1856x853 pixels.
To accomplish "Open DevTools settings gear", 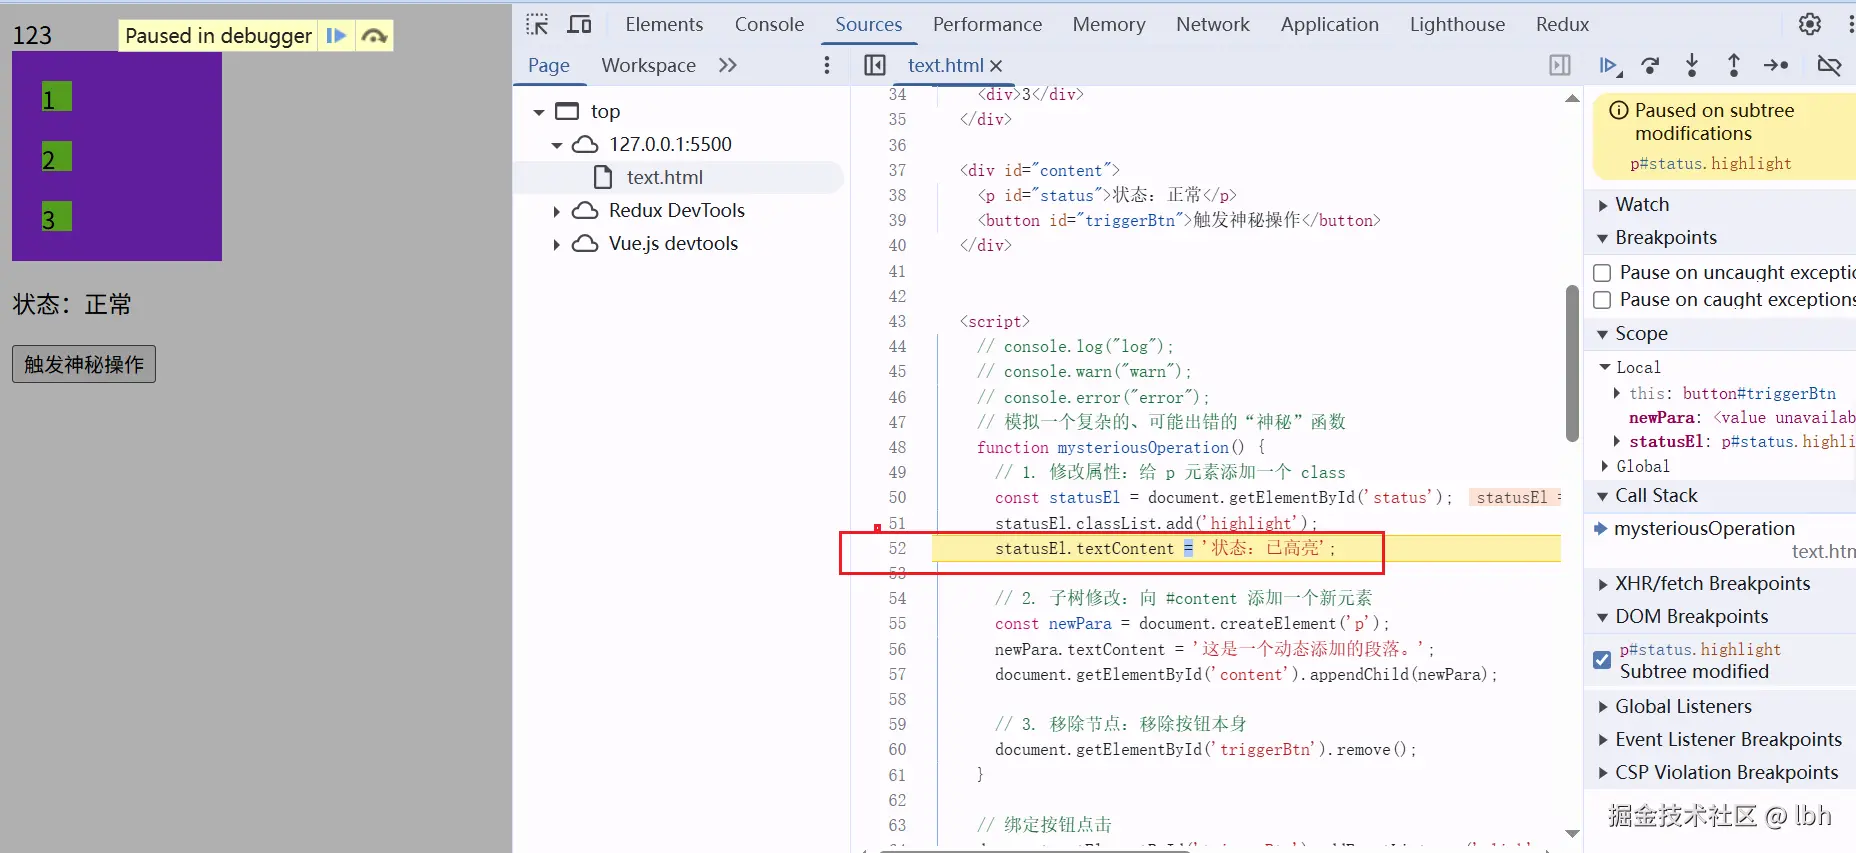I will tap(1810, 24).
